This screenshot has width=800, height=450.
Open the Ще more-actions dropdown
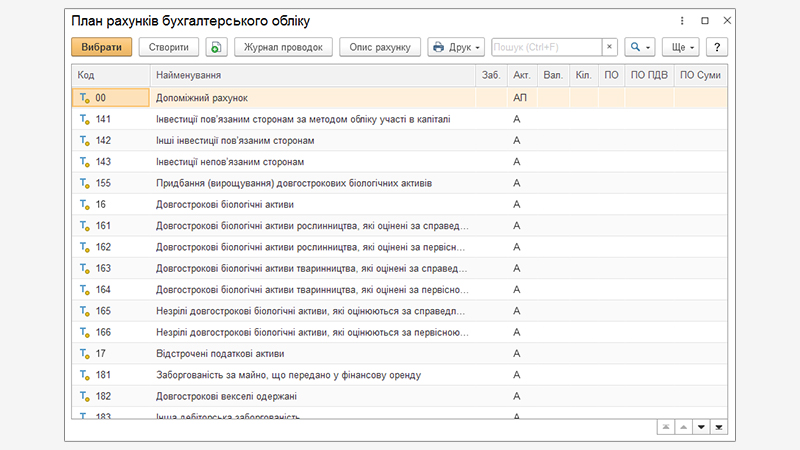pos(680,47)
